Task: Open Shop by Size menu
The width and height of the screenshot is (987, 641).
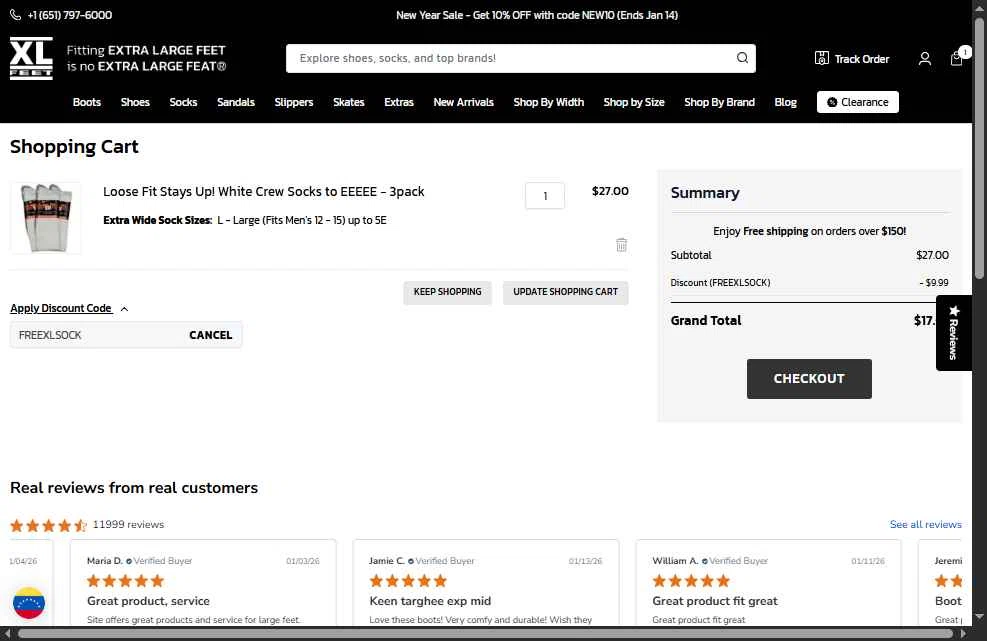Action: pyautogui.click(x=634, y=102)
